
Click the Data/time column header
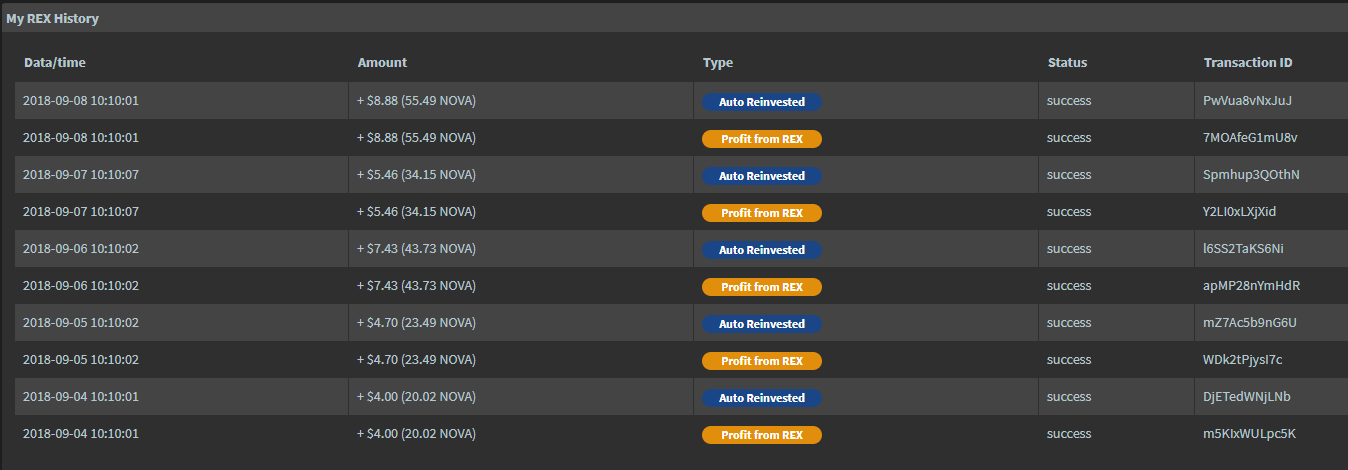pyautogui.click(x=55, y=63)
